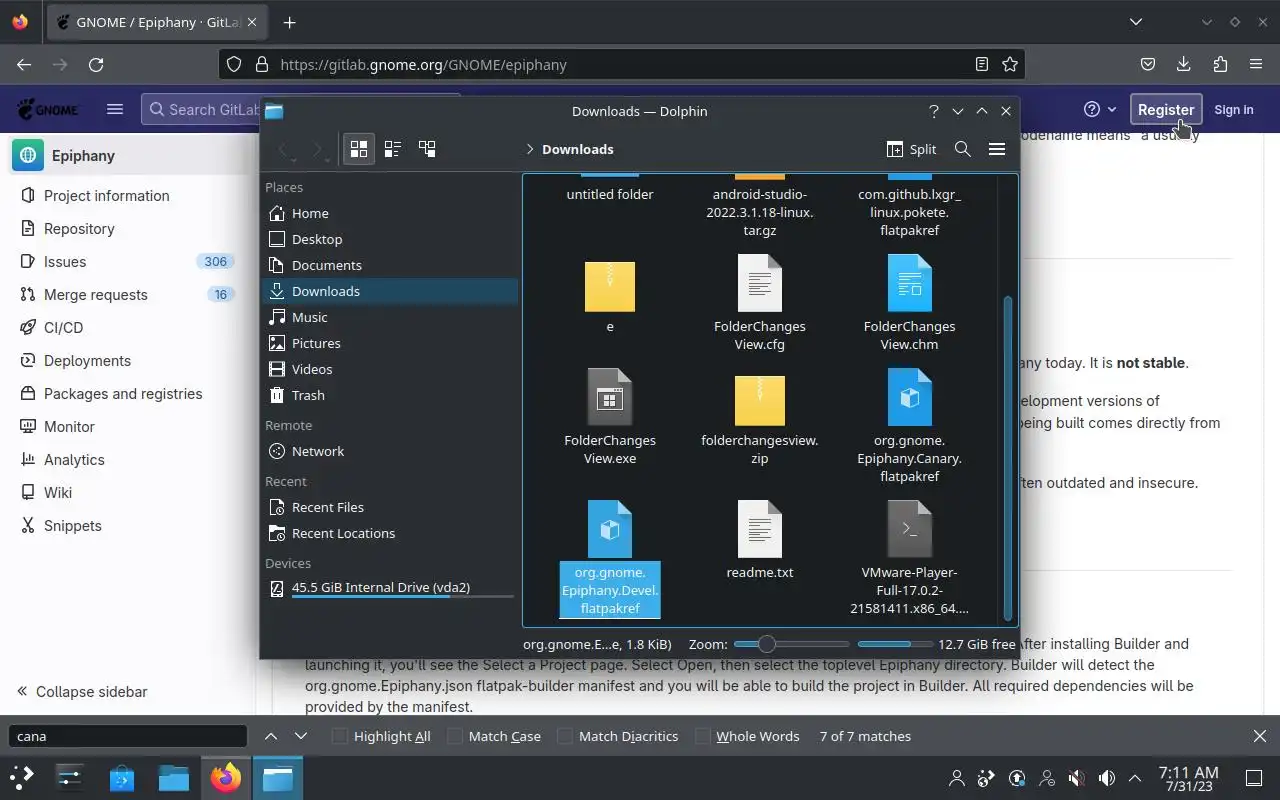Select FolderChangesView.chm file
Screen dimensions: 1280x800
pos(910,303)
